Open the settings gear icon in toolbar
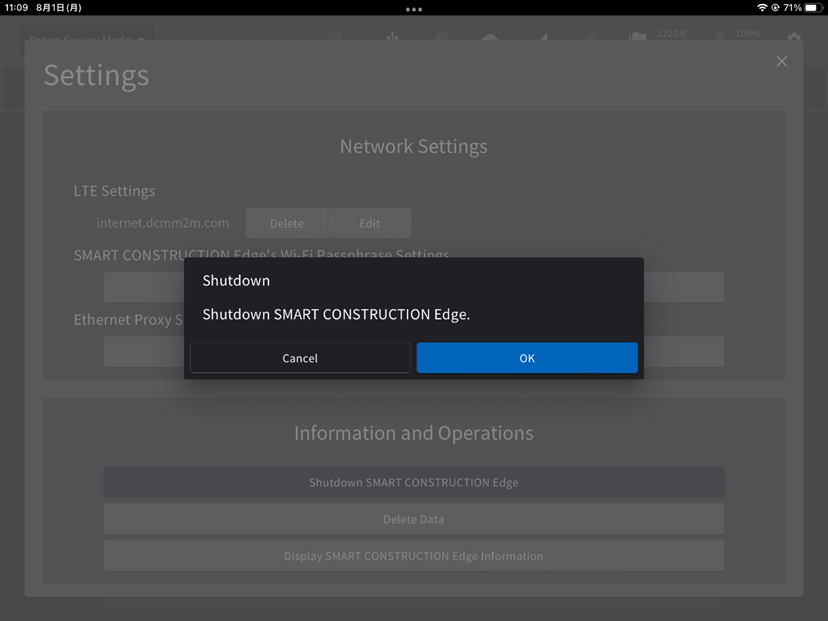The height and width of the screenshot is (621, 828). pos(794,37)
